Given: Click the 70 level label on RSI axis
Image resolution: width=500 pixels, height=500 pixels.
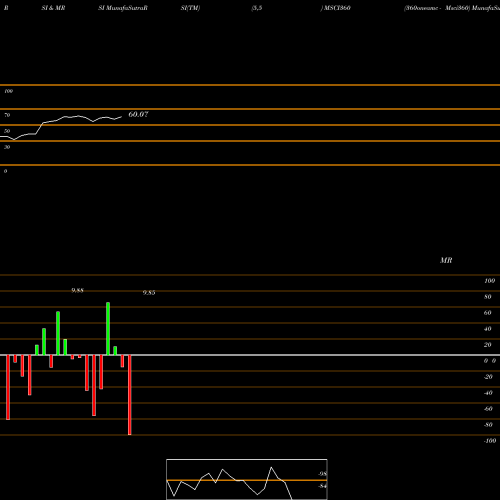Looking at the screenshot, I should 7,115.
